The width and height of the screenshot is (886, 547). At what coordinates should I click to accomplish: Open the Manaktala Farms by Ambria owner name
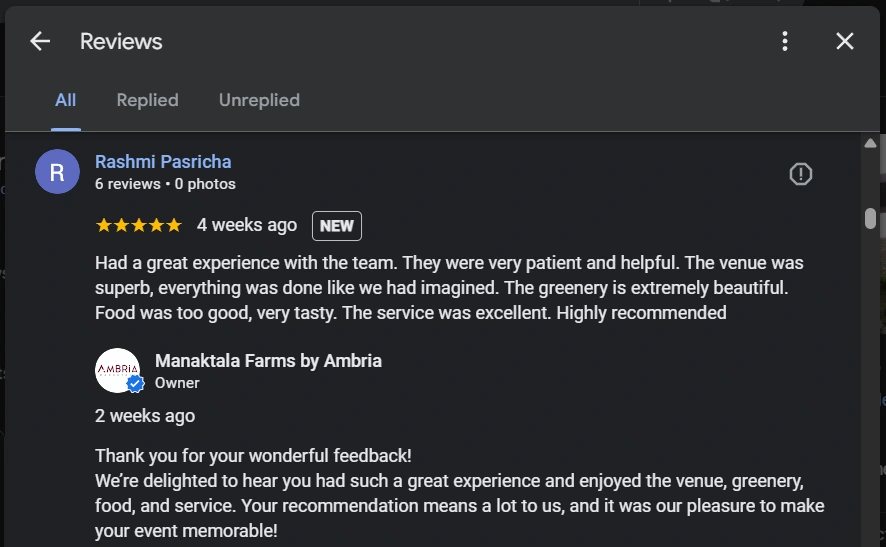(x=268, y=361)
